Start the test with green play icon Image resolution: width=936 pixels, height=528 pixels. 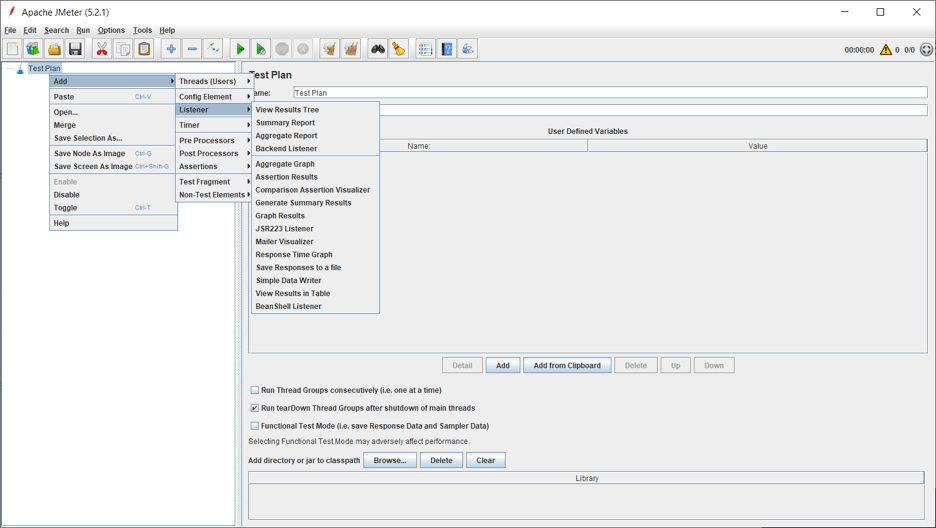[x=240, y=49]
